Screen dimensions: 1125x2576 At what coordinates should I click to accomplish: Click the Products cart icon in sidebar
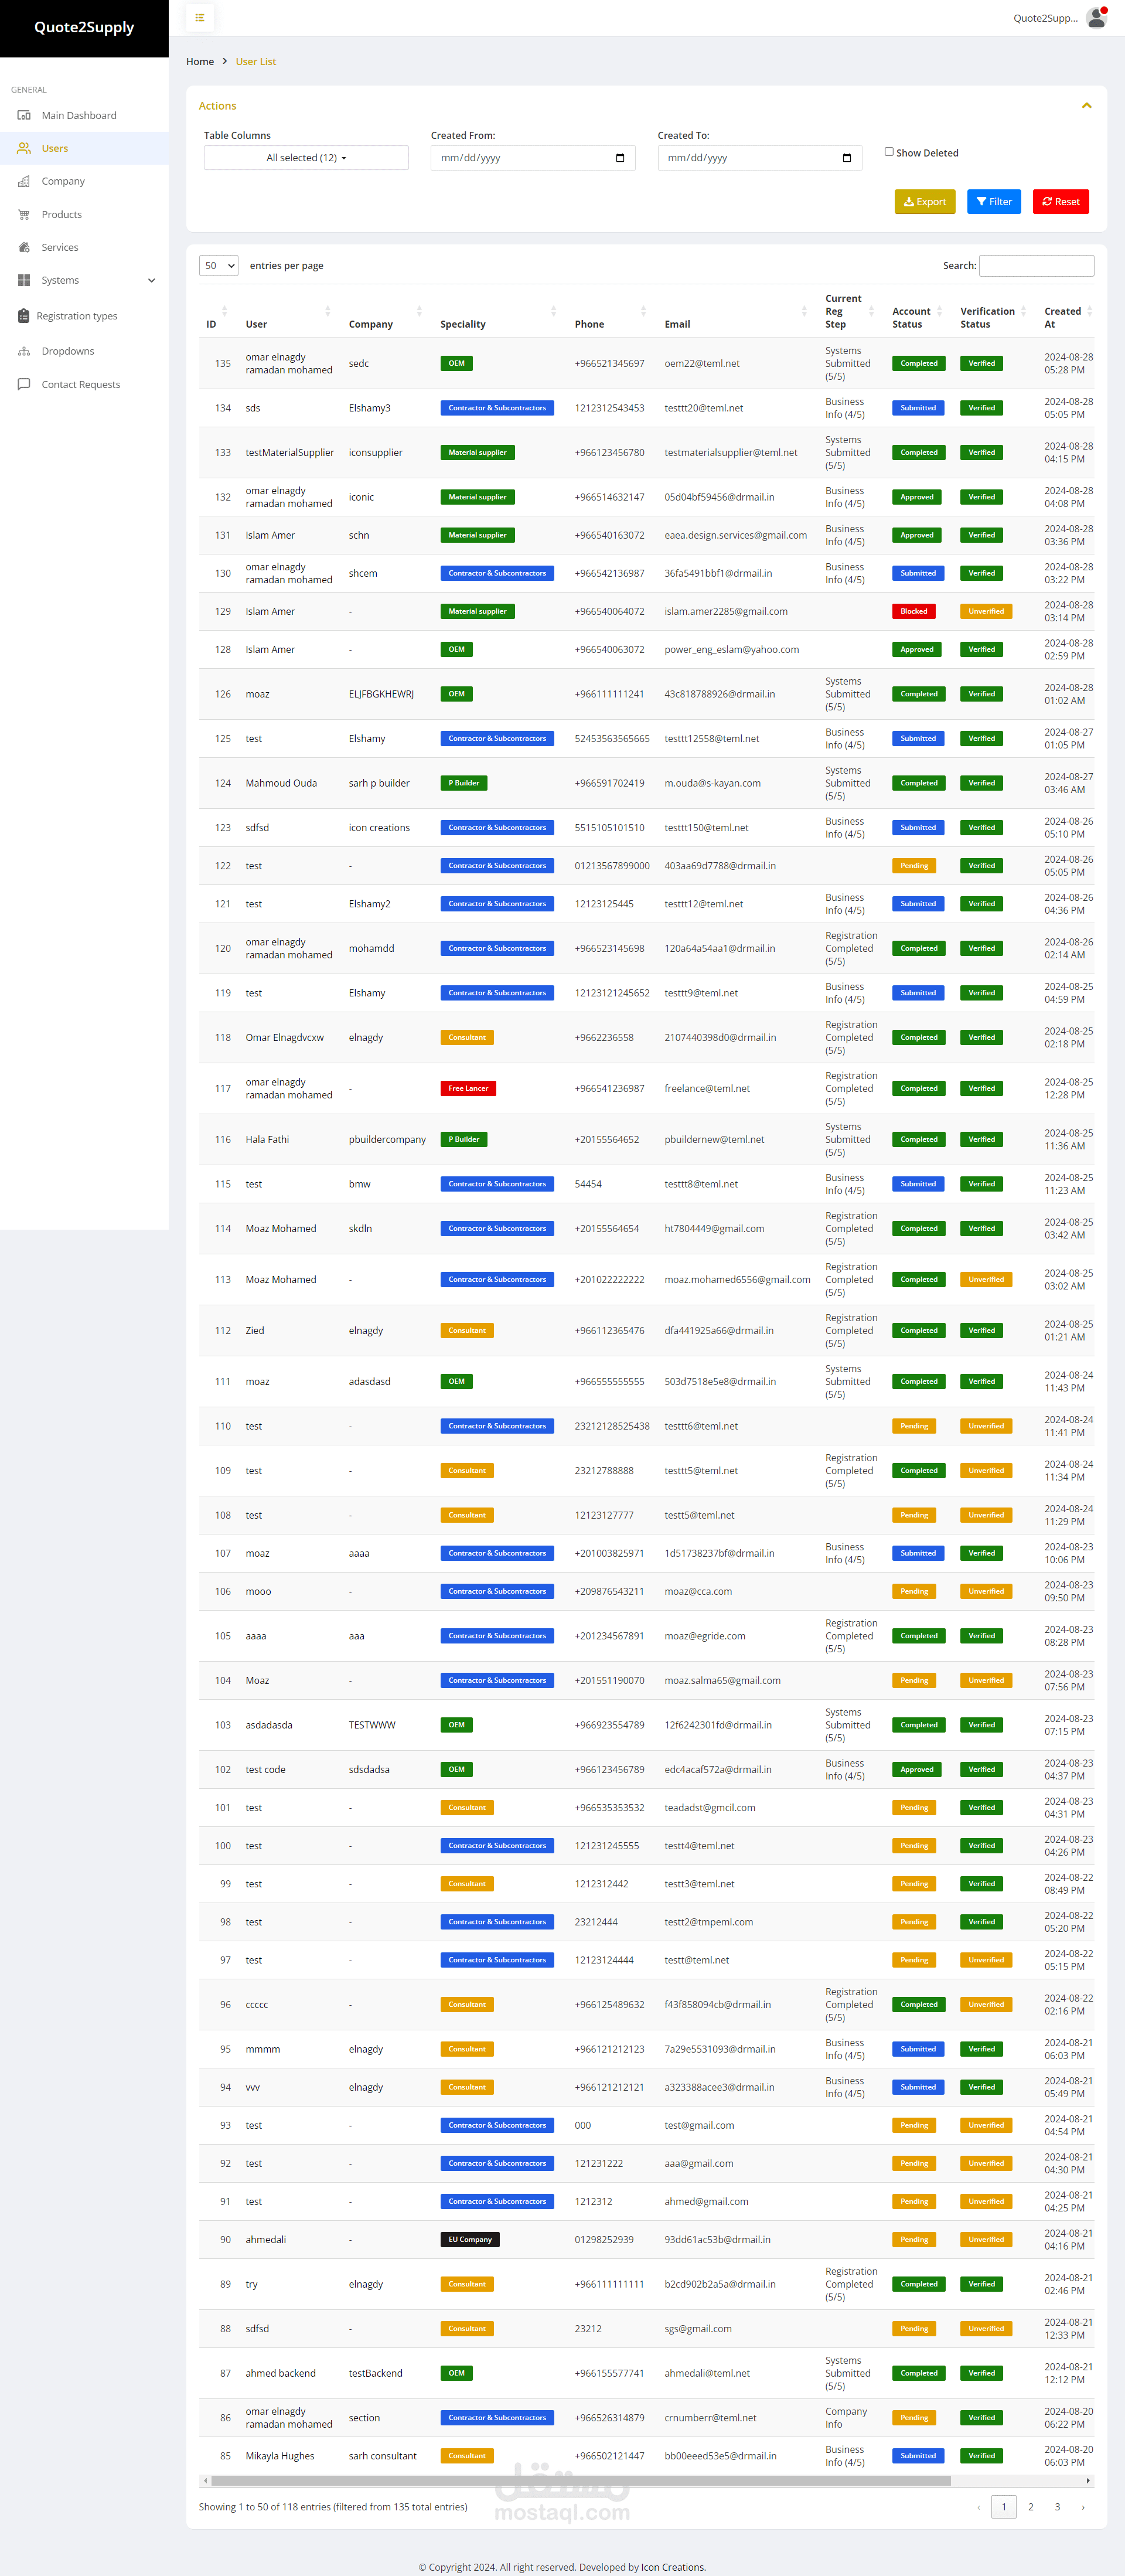click(x=24, y=214)
